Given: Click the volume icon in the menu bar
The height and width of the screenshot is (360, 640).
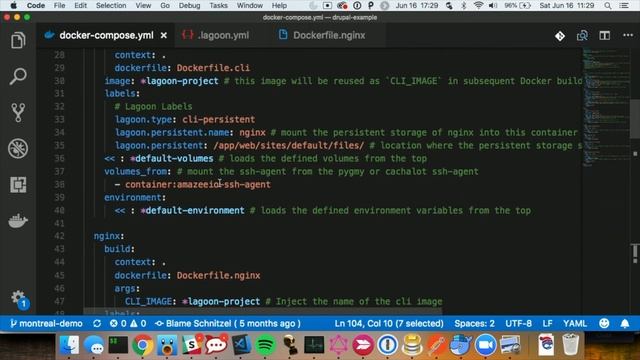Looking at the screenshot, I should click(493, 5).
